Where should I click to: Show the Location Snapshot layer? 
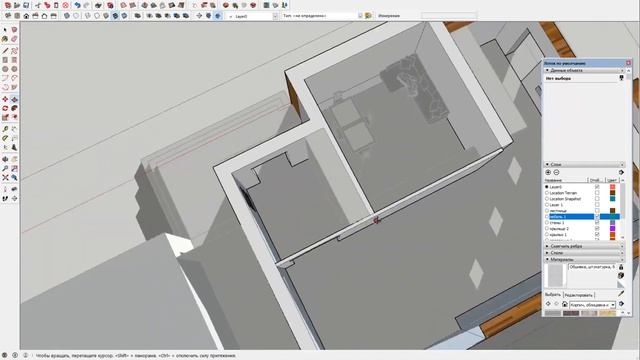tap(597, 199)
